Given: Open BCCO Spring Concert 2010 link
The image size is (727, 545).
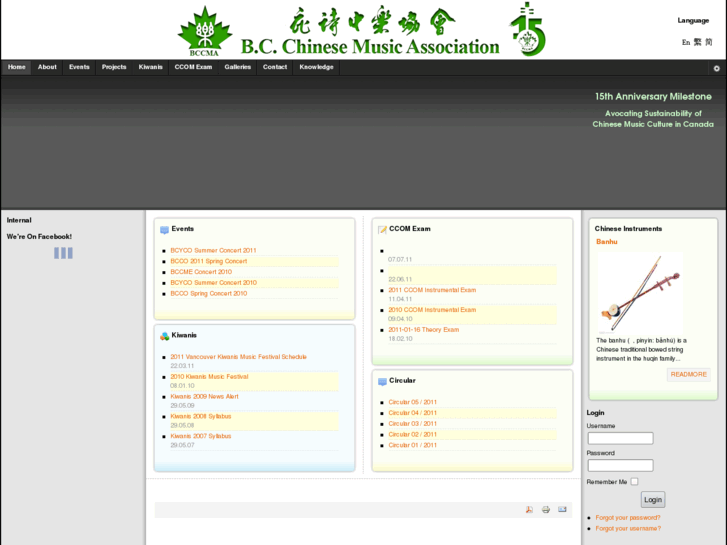Looking at the screenshot, I should (x=209, y=294).
